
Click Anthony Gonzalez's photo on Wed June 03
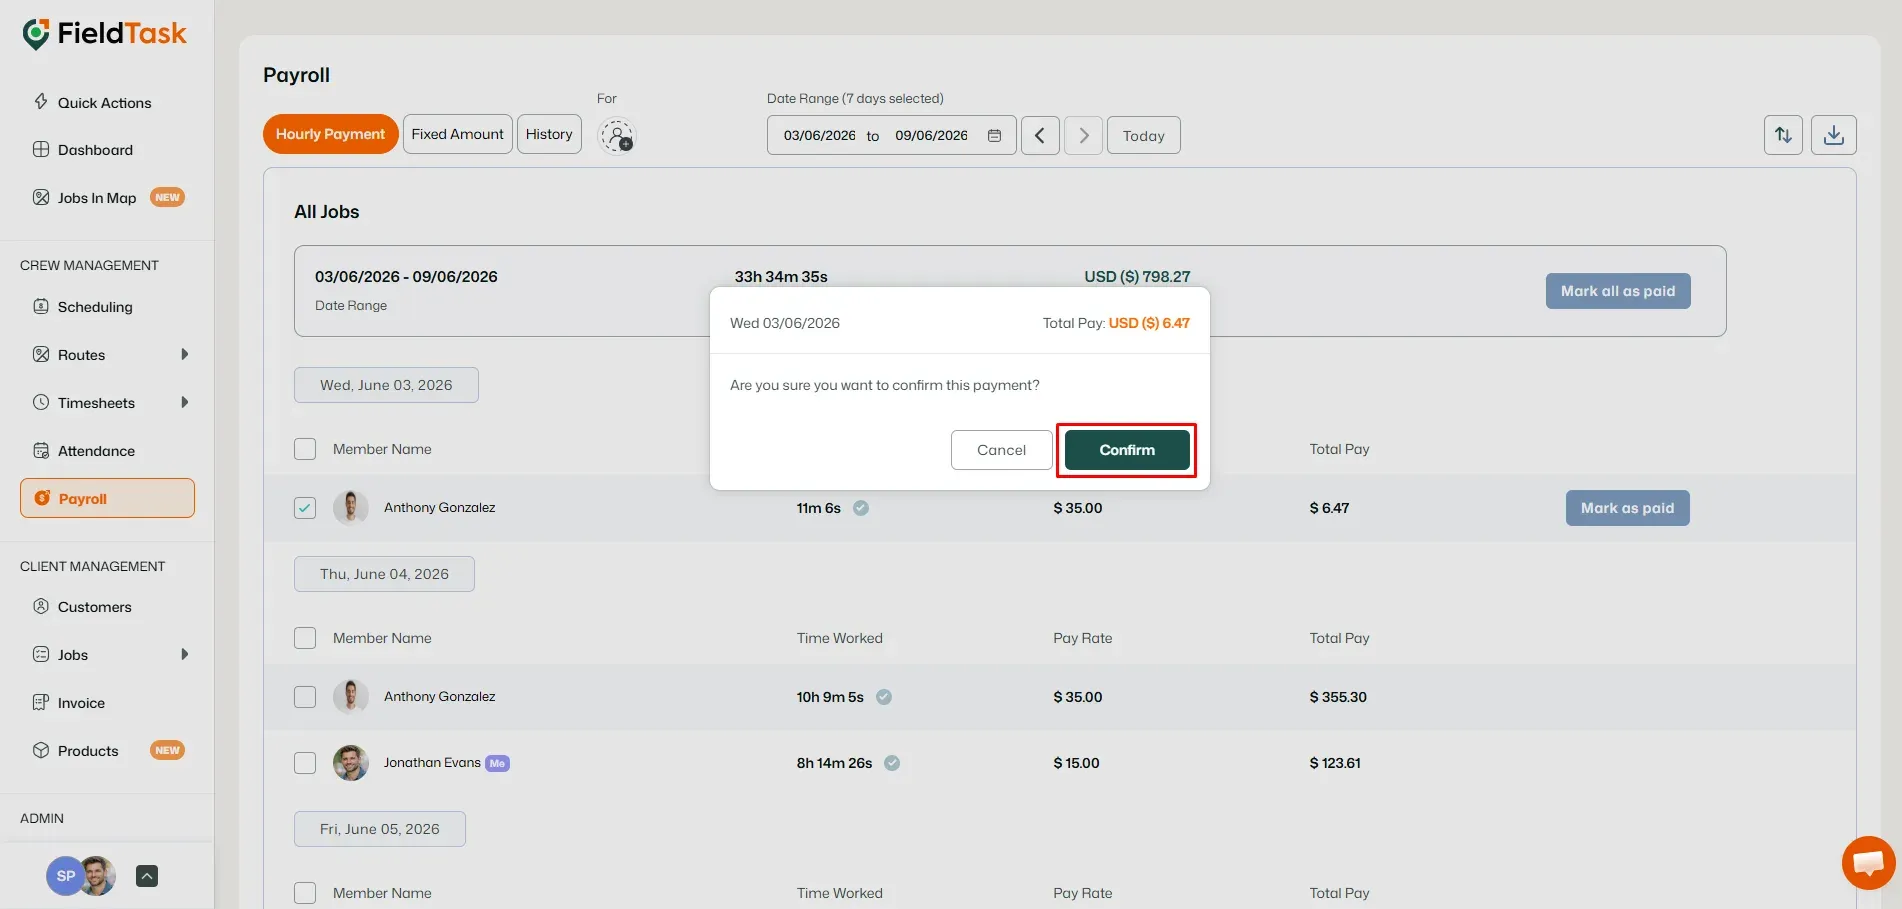(351, 508)
